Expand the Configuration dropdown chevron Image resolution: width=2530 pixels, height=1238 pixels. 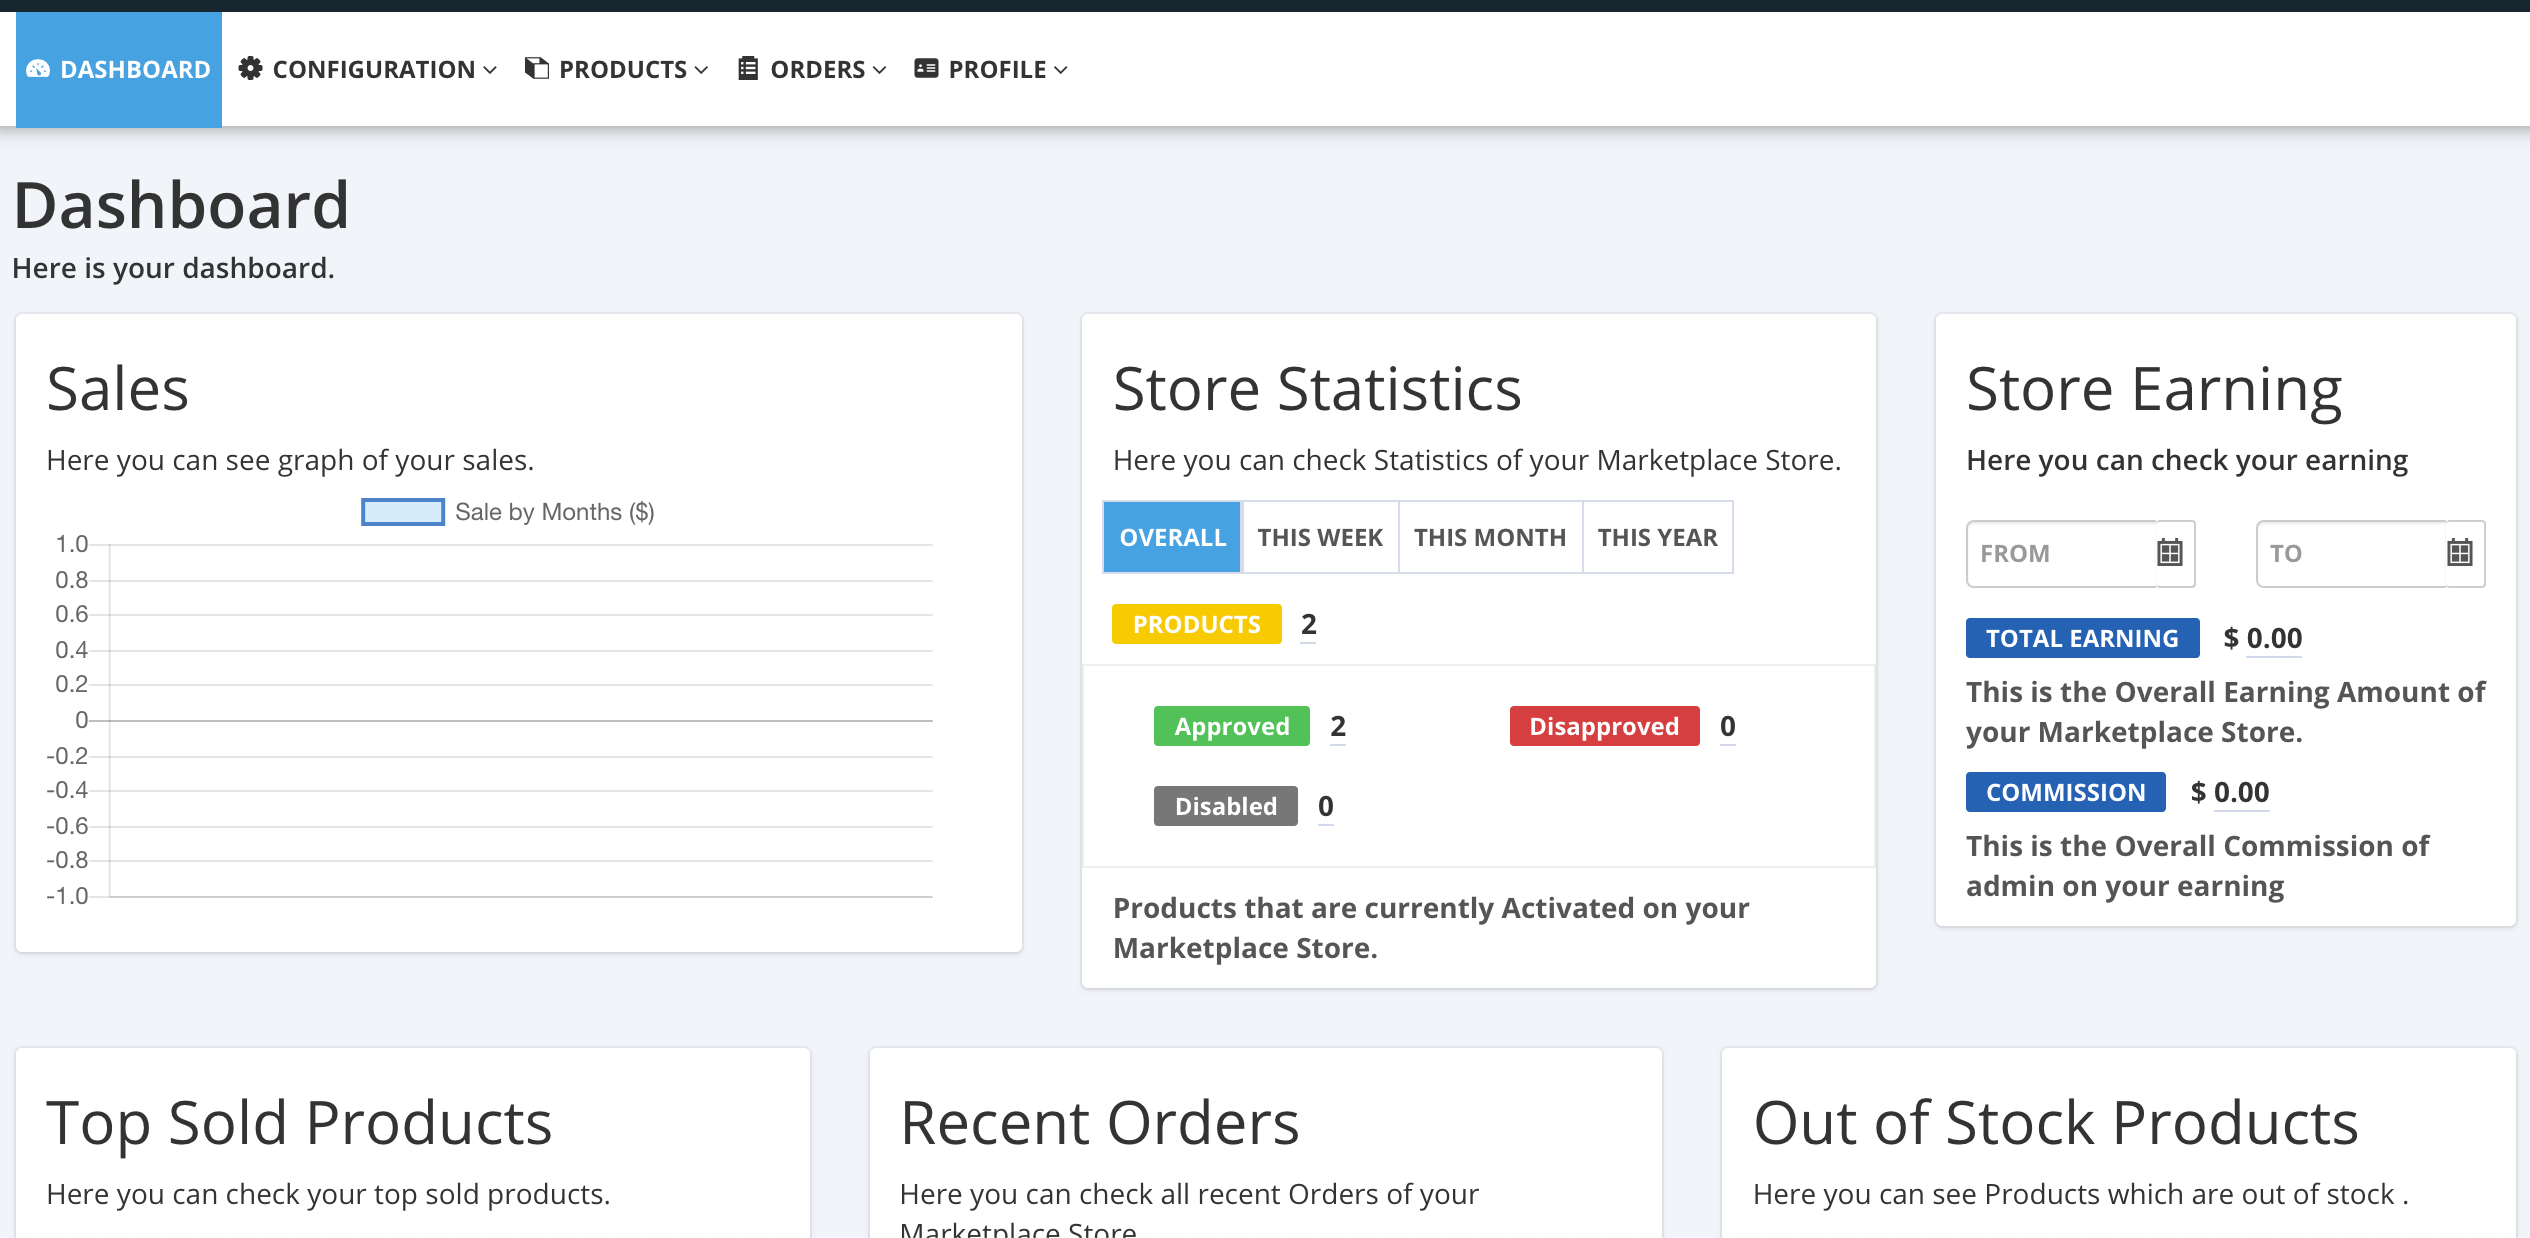490,70
